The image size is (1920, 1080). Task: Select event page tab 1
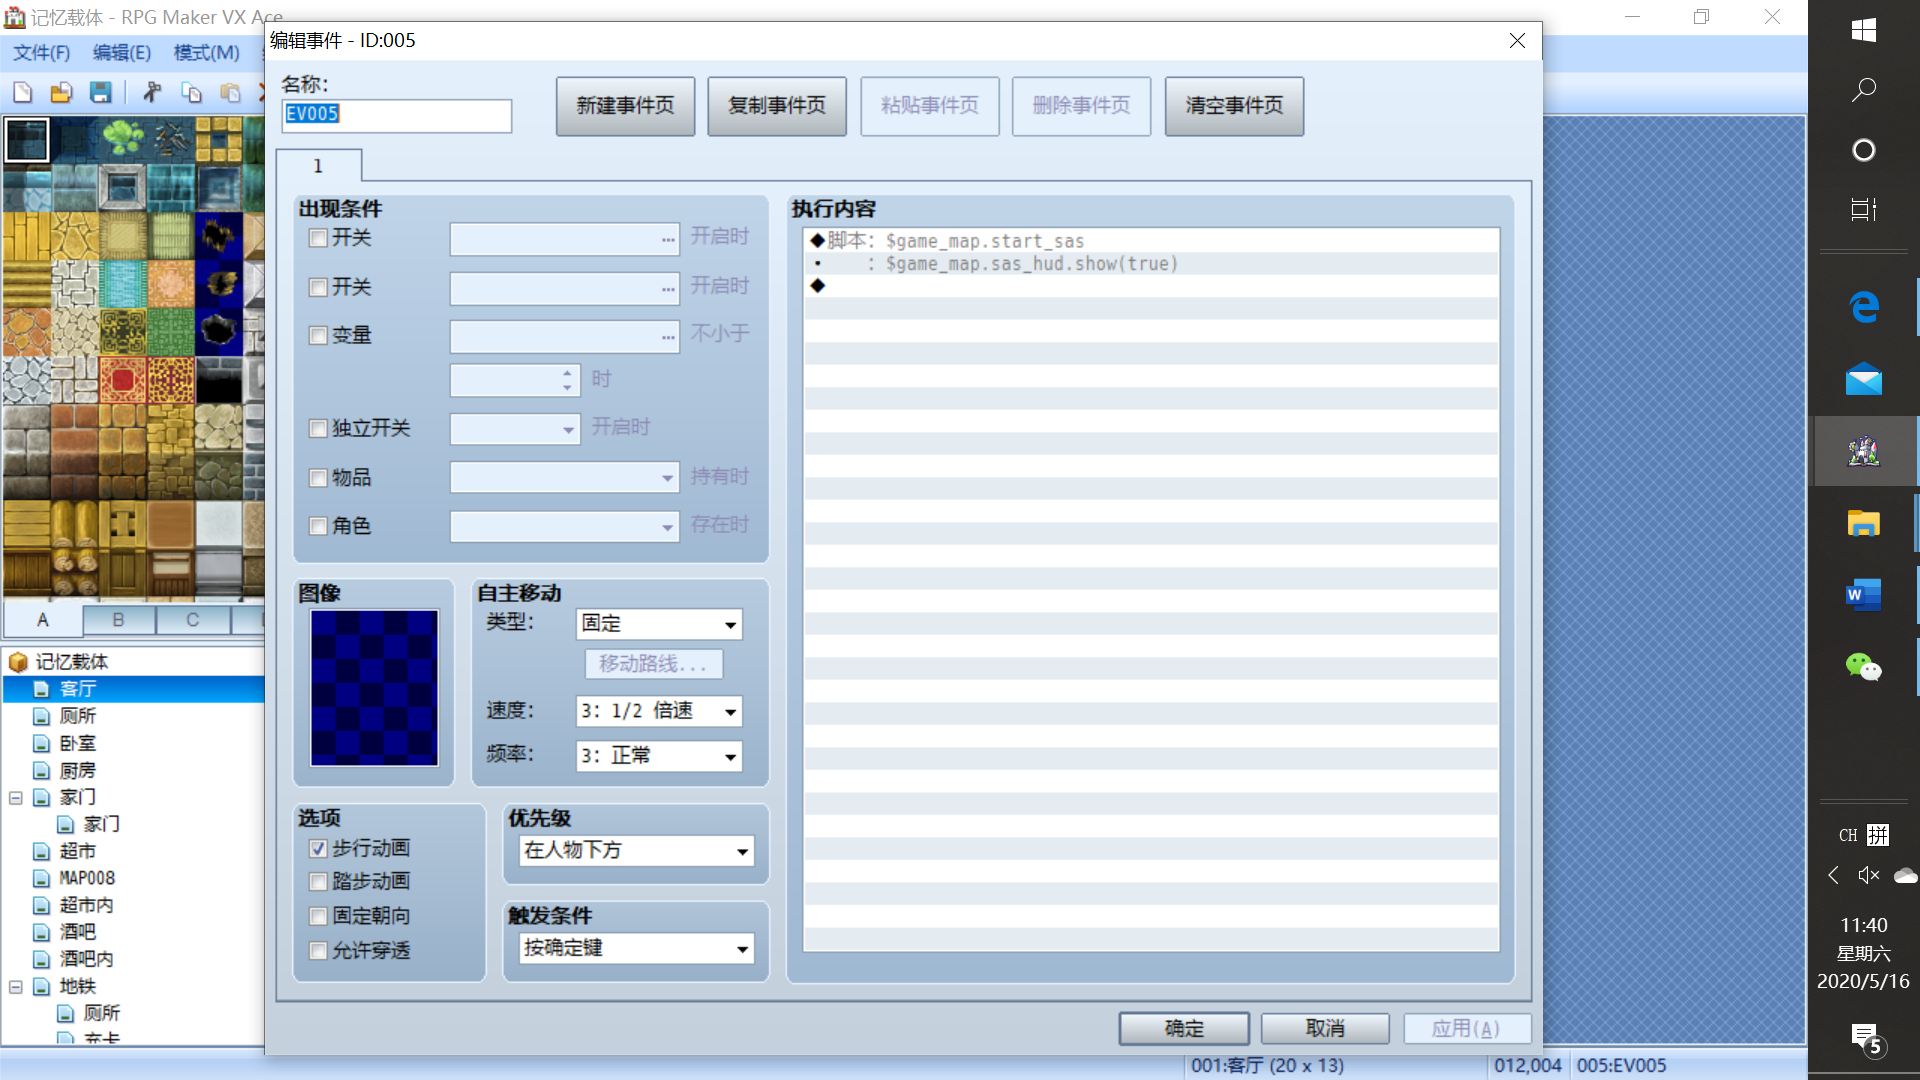pyautogui.click(x=318, y=166)
